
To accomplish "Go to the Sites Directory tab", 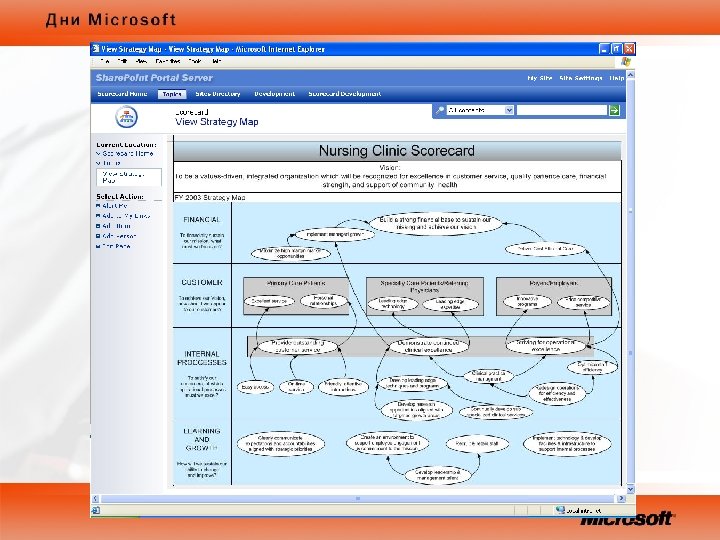I will pyautogui.click(x=218, y=94).
